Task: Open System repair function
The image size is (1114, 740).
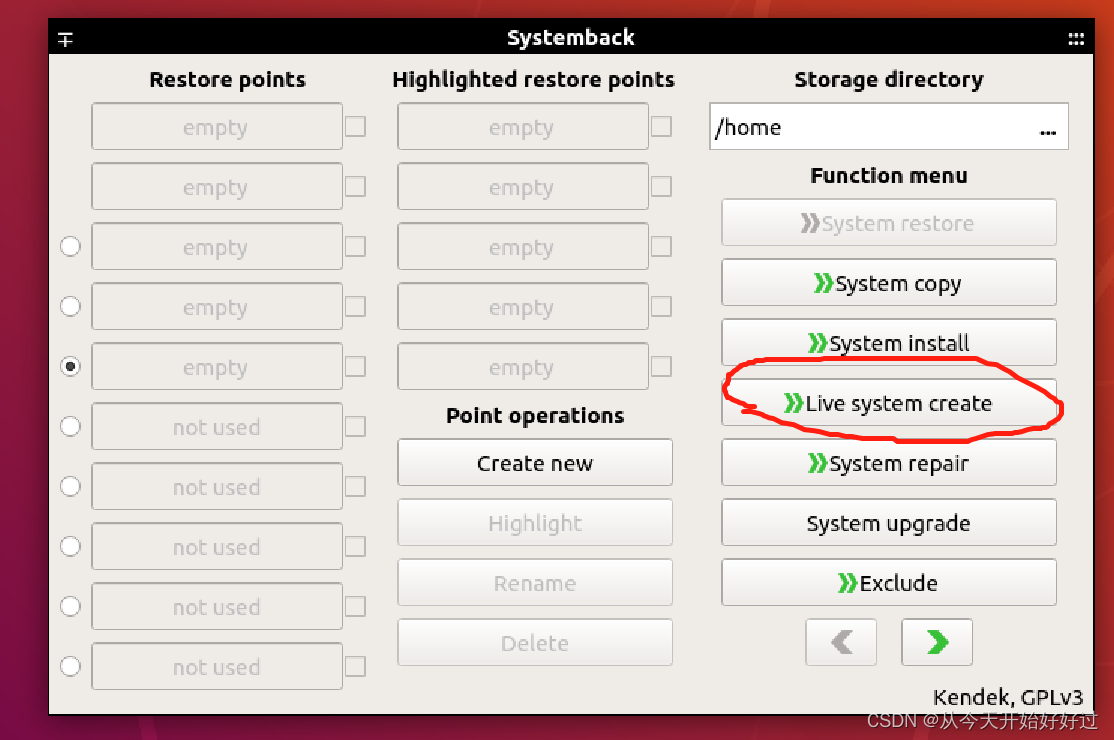Action: pyautogui.click(x=889, y=462)
